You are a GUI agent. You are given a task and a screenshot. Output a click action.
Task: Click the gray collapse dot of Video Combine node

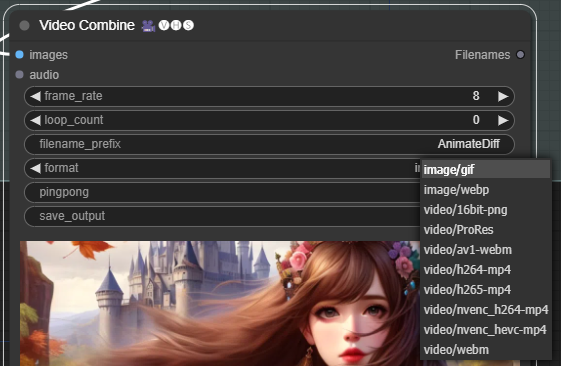(x=24, y=25)
